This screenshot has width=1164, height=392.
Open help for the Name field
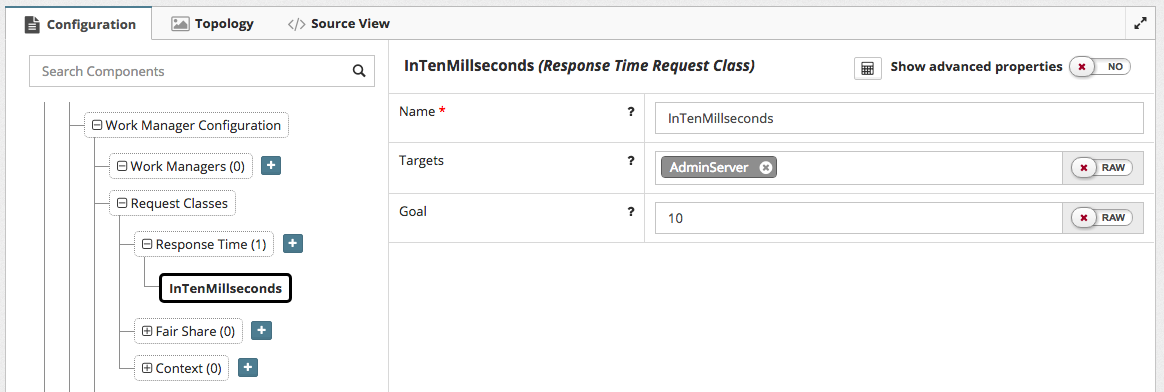coord(631,111)
